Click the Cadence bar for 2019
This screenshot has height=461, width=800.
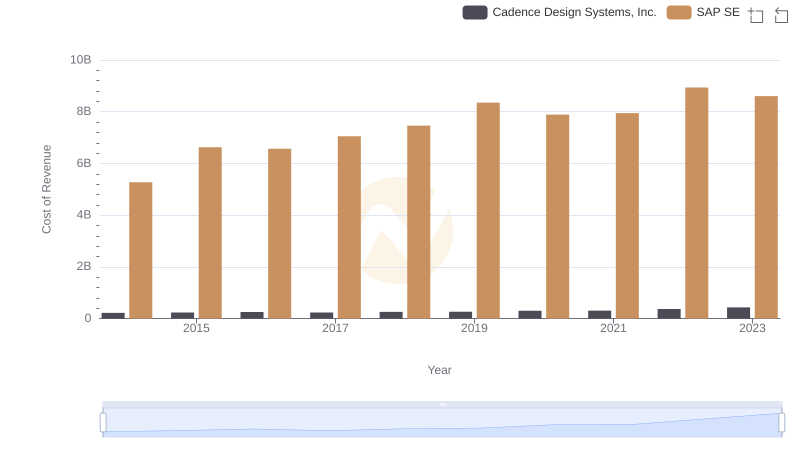point(461,315)
